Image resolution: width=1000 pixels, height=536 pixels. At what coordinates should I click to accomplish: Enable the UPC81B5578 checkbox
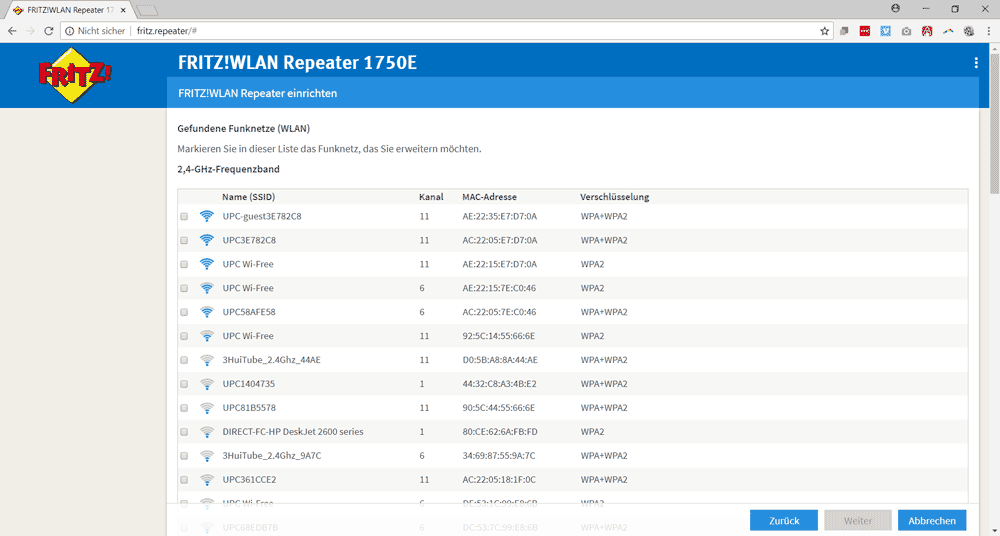[x=184, y=408]
